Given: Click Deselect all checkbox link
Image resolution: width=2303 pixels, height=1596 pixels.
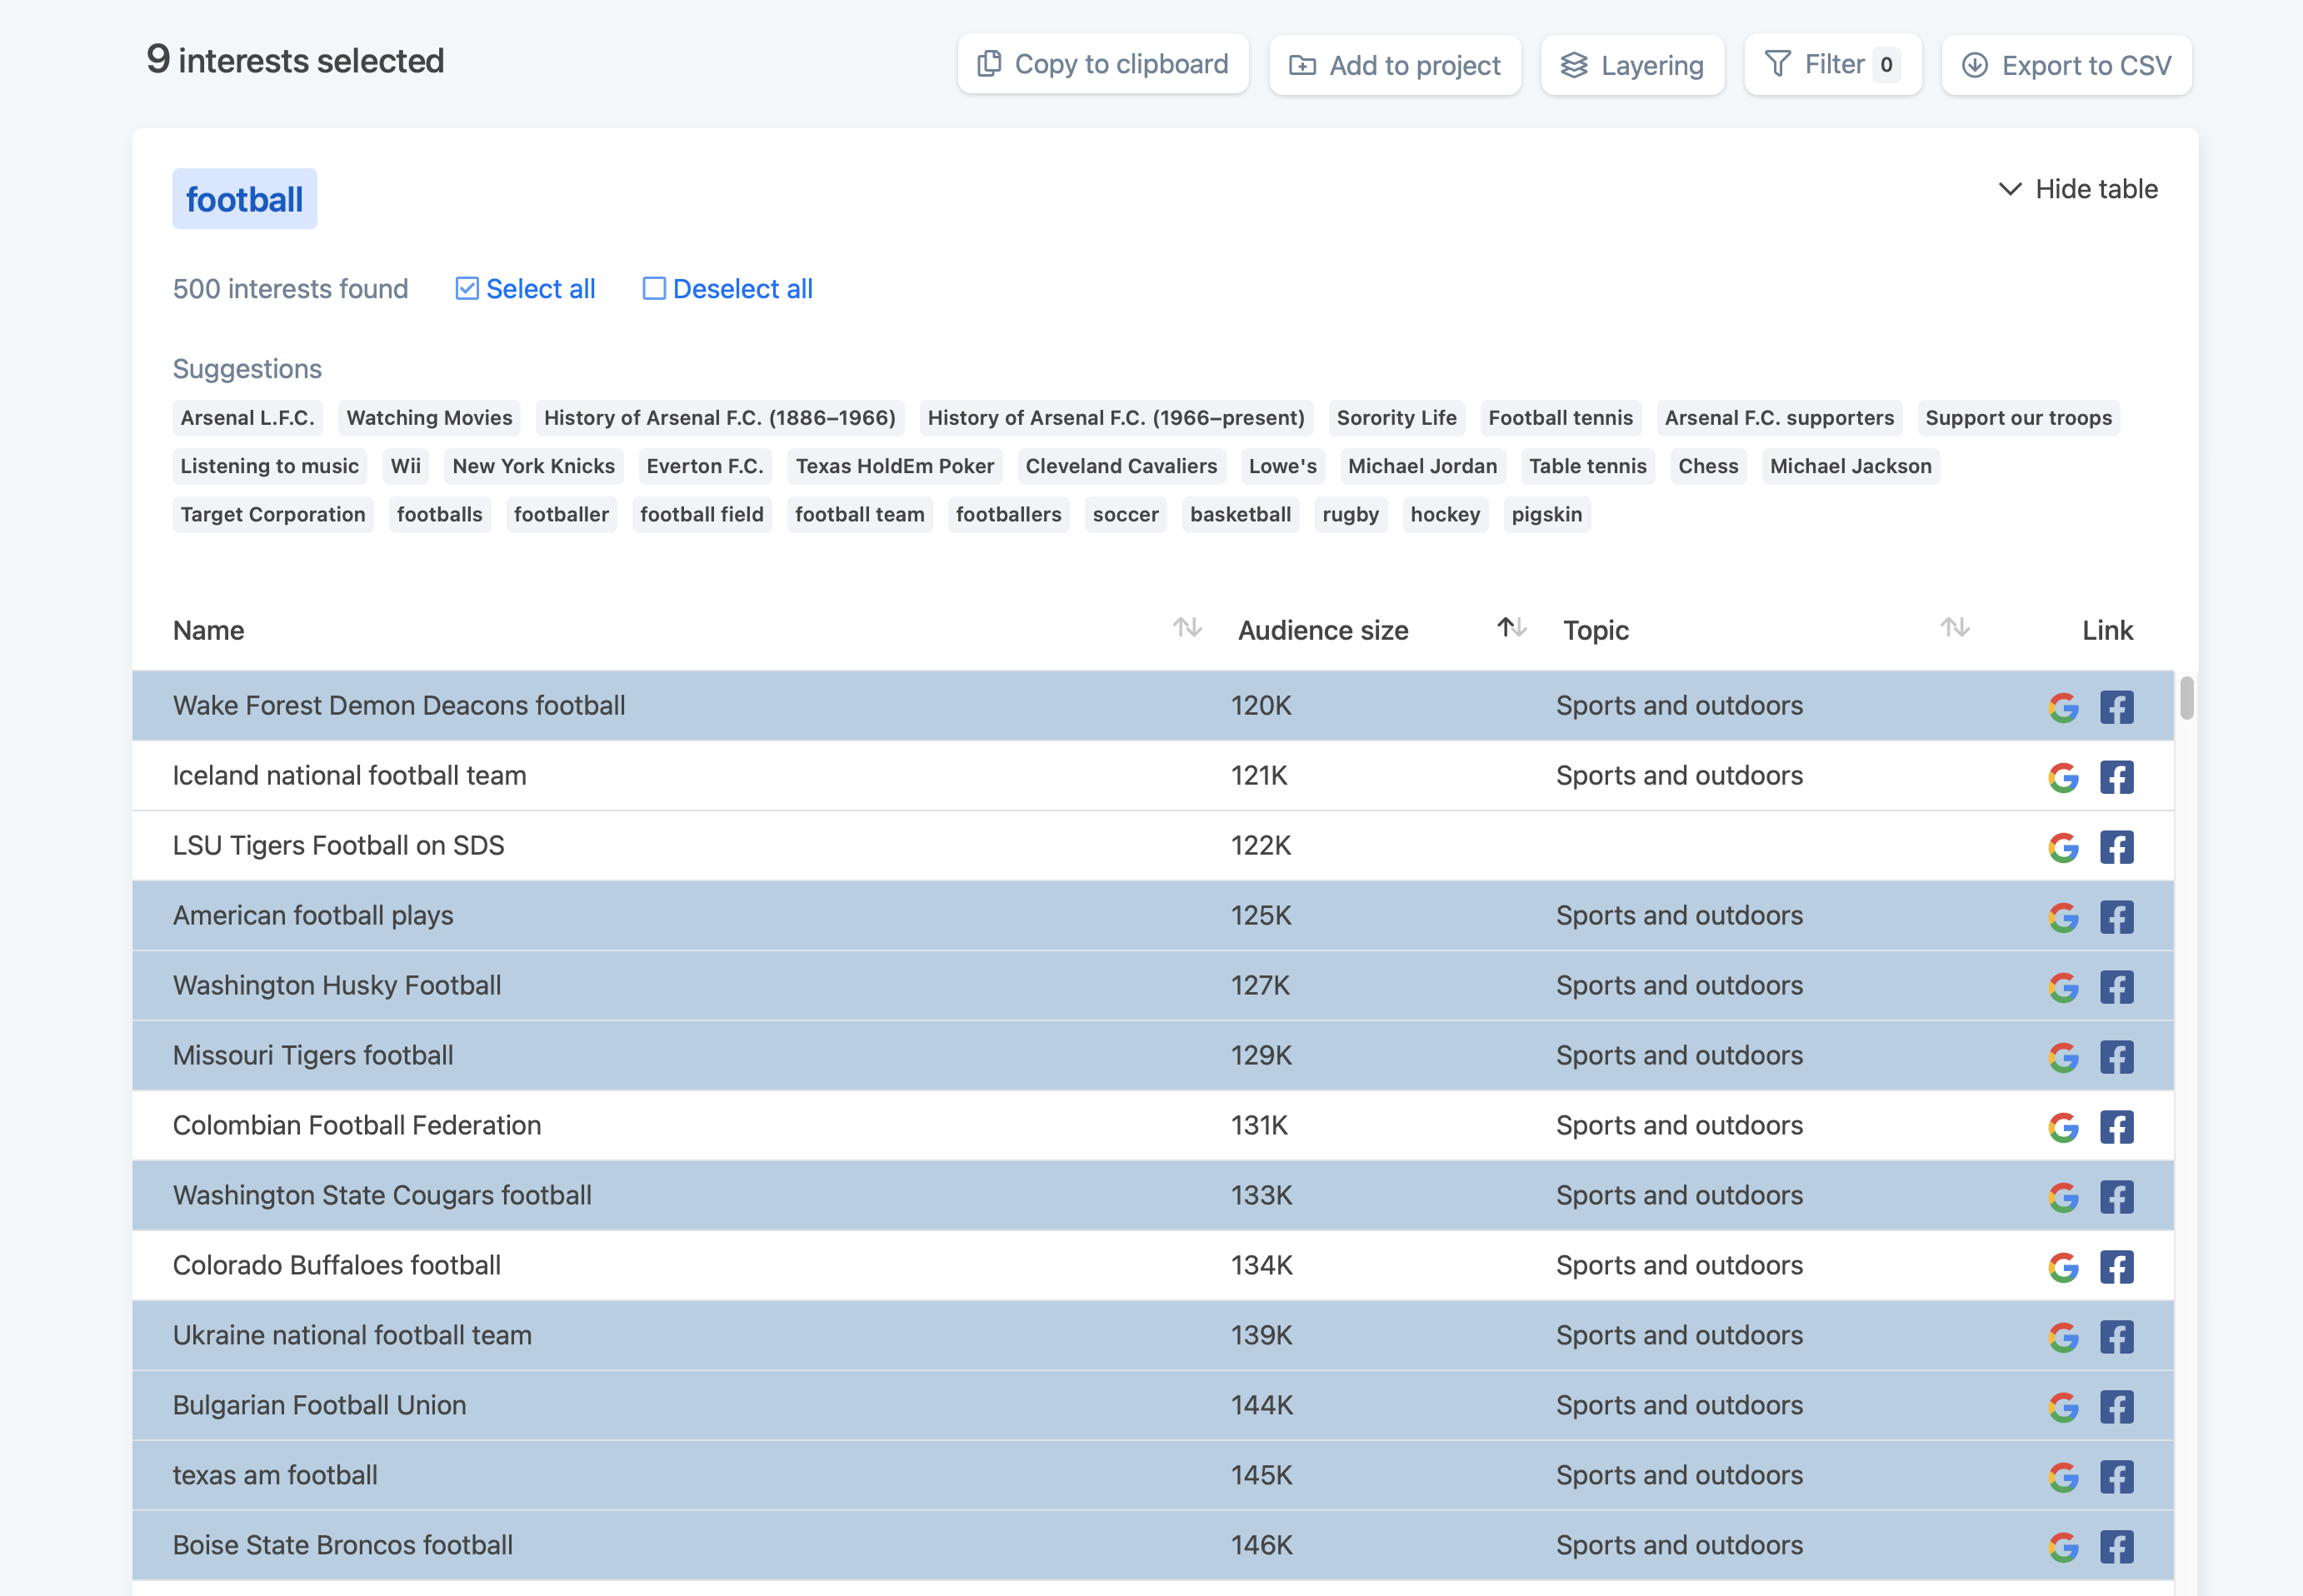Looking at the screenshot, I should [727, 289].
